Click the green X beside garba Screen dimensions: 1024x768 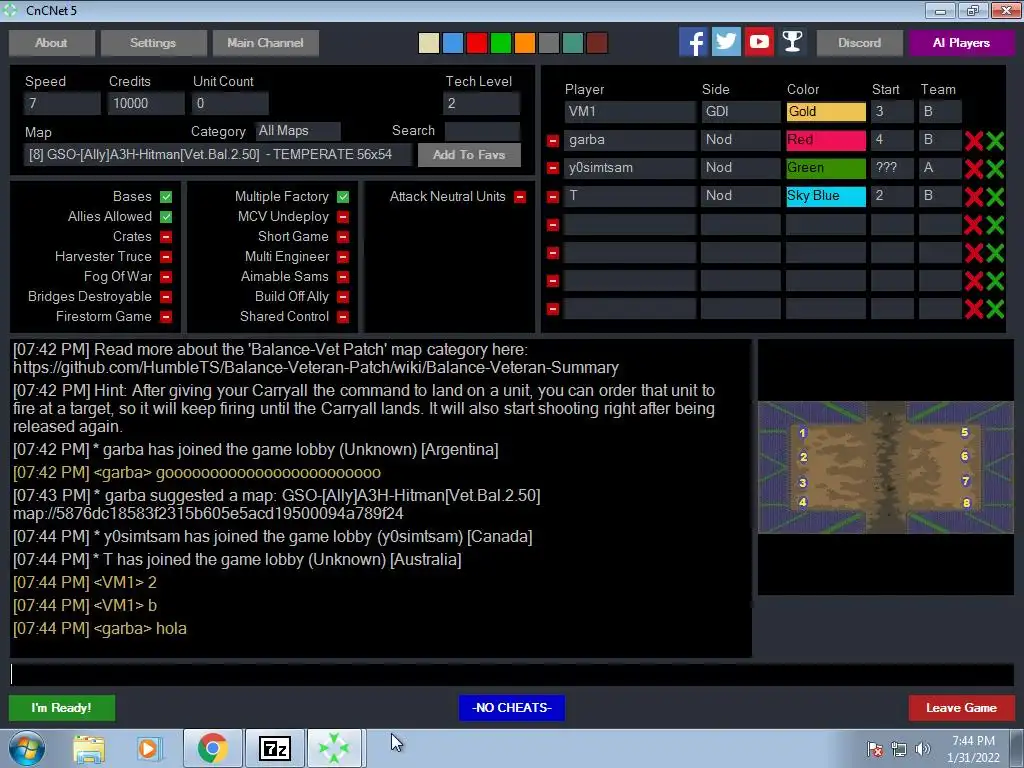pos(995,140)
